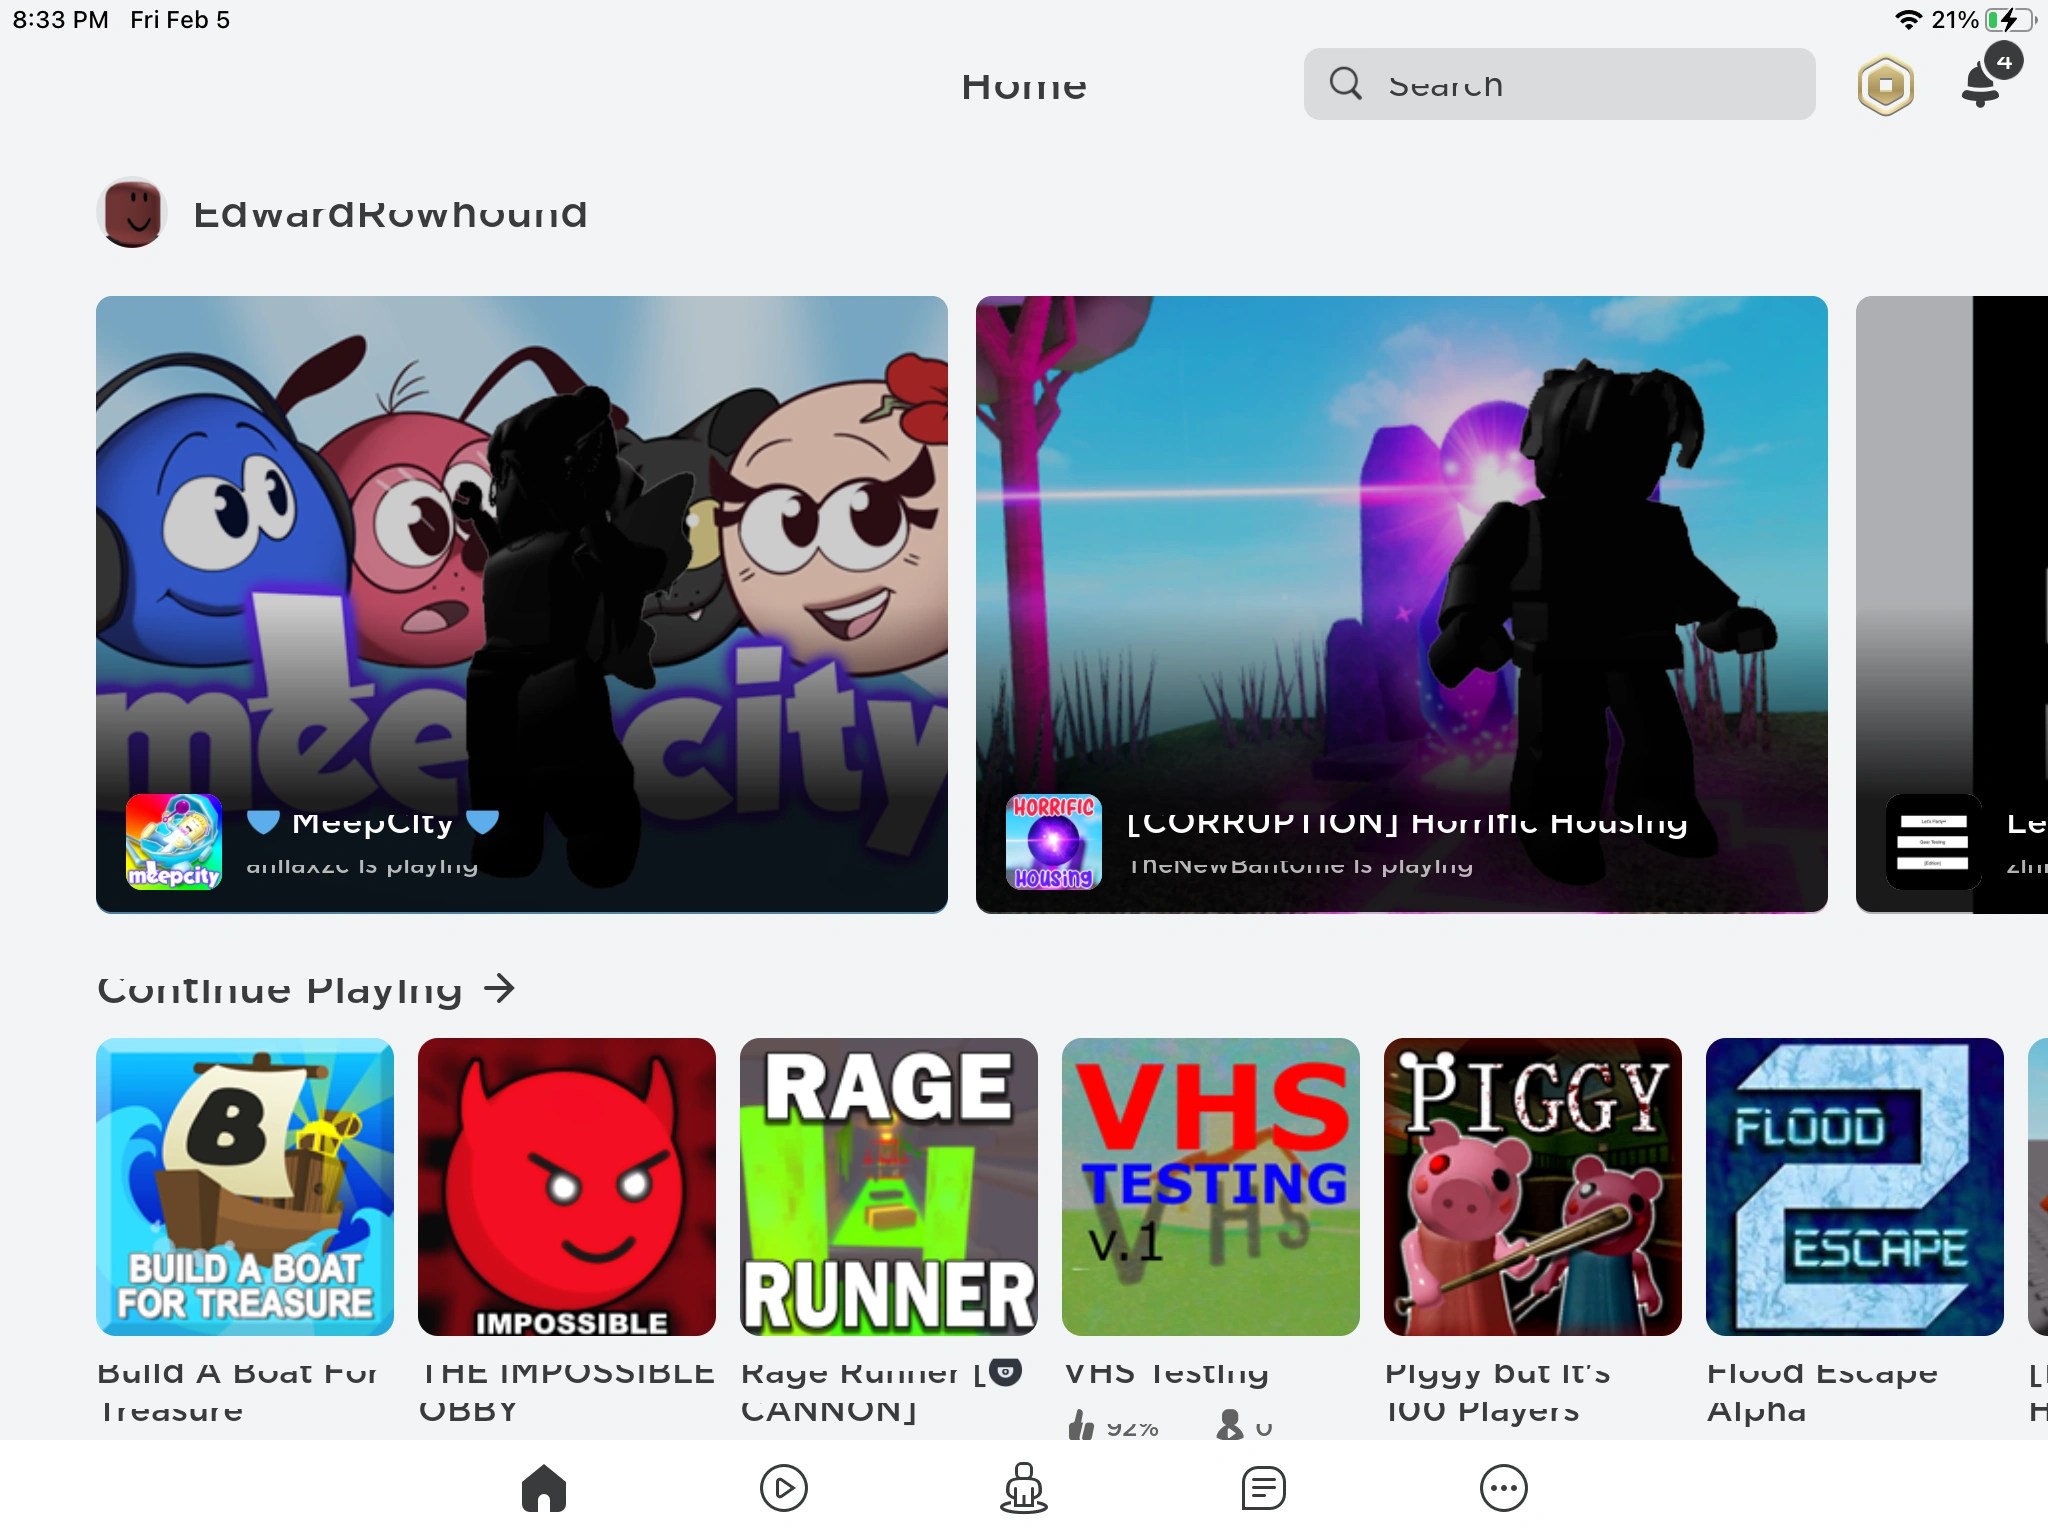The width and height of the screenshot is (2048, 1536).
Task: Open the Chat icon in bottom bar
Action: point(1261,1488)
